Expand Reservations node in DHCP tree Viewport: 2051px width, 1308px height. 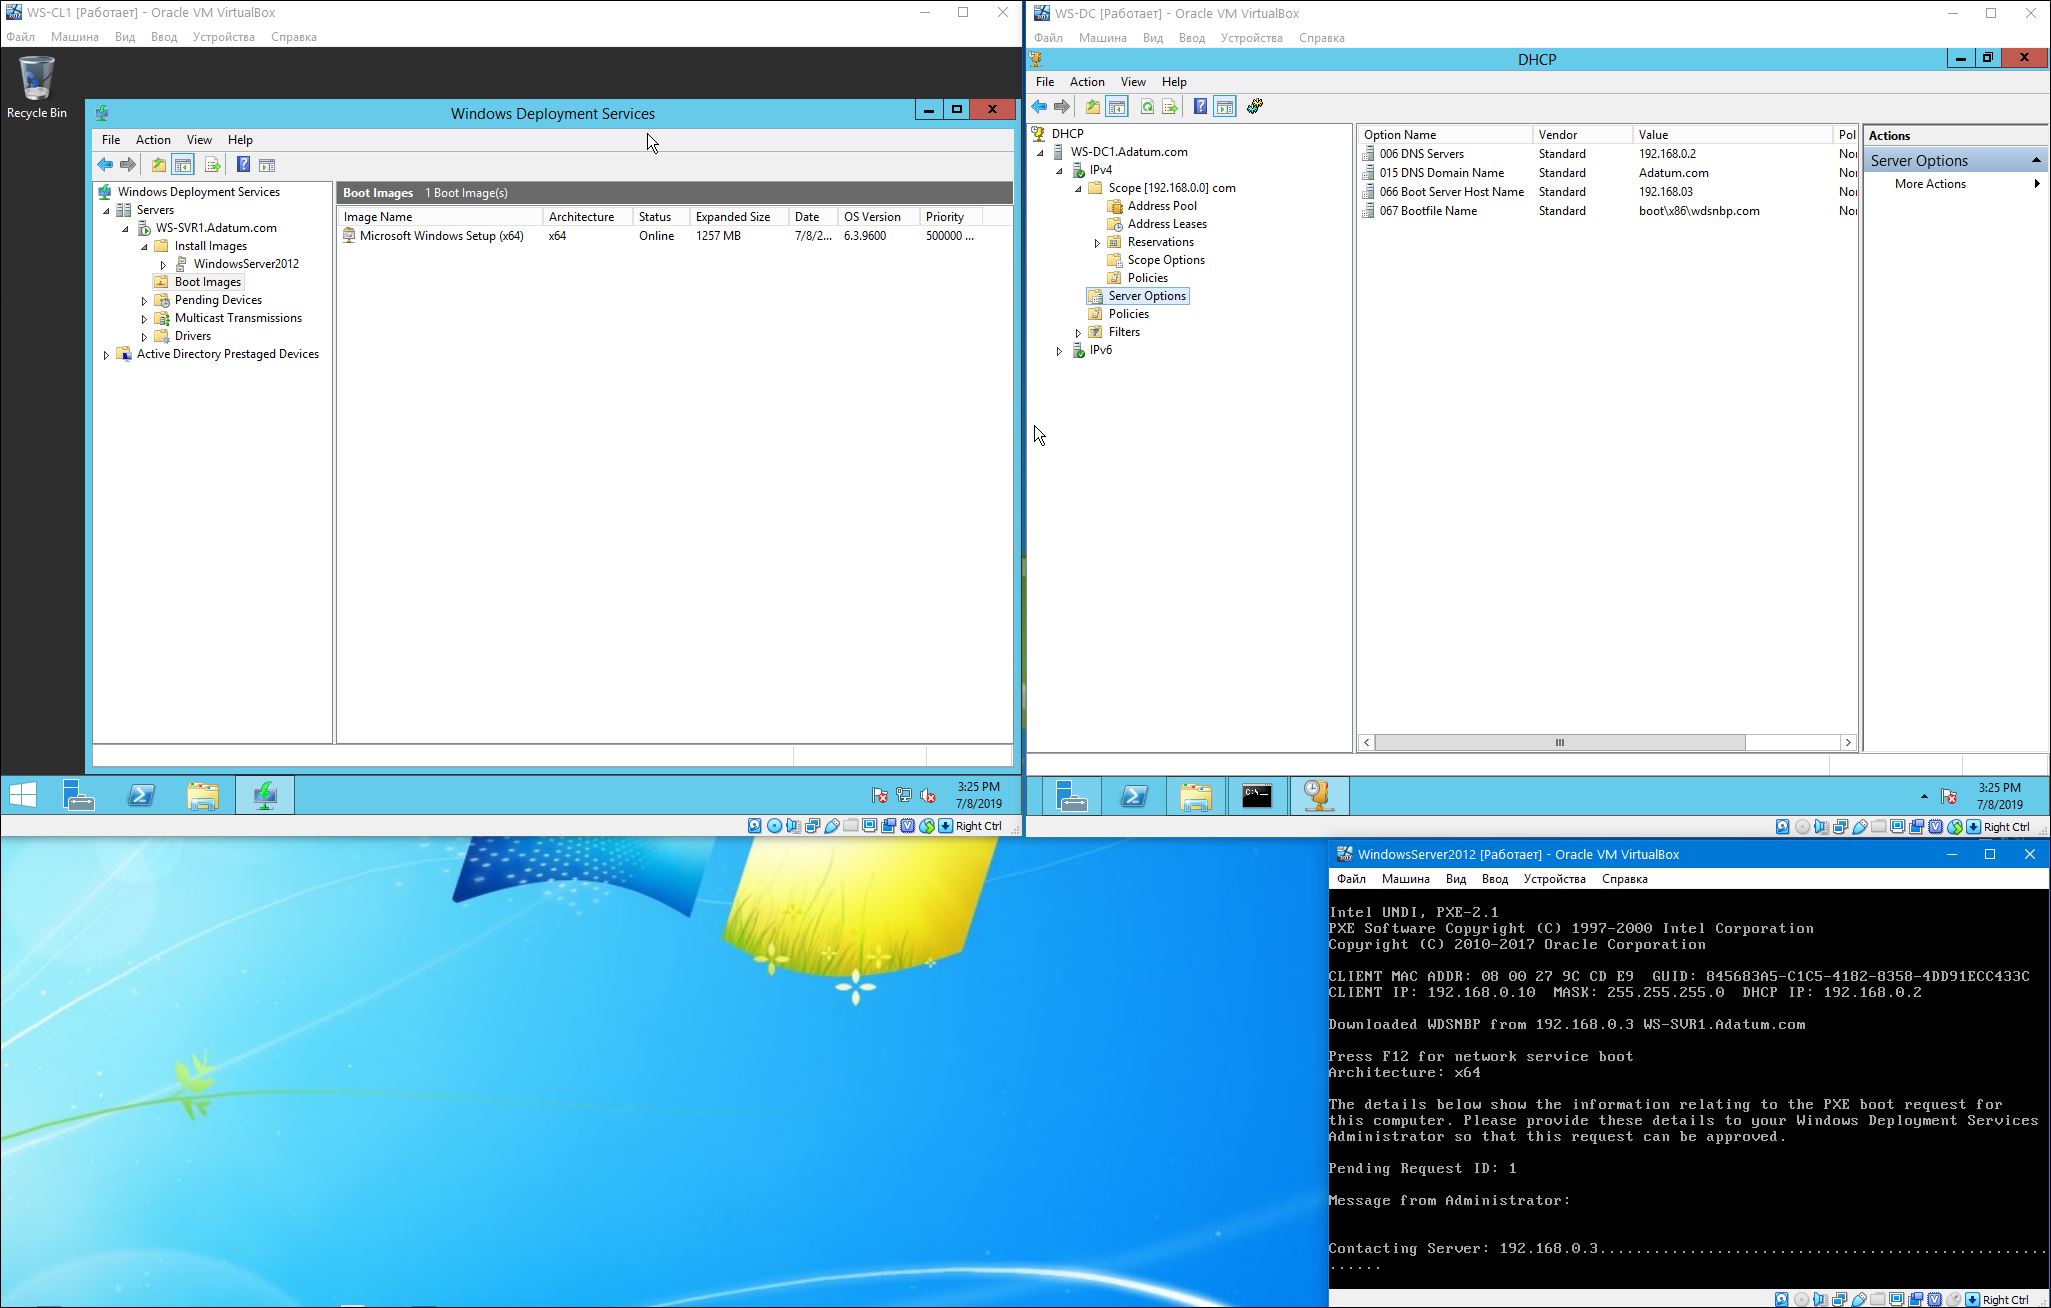click(x=1097, y=243)
